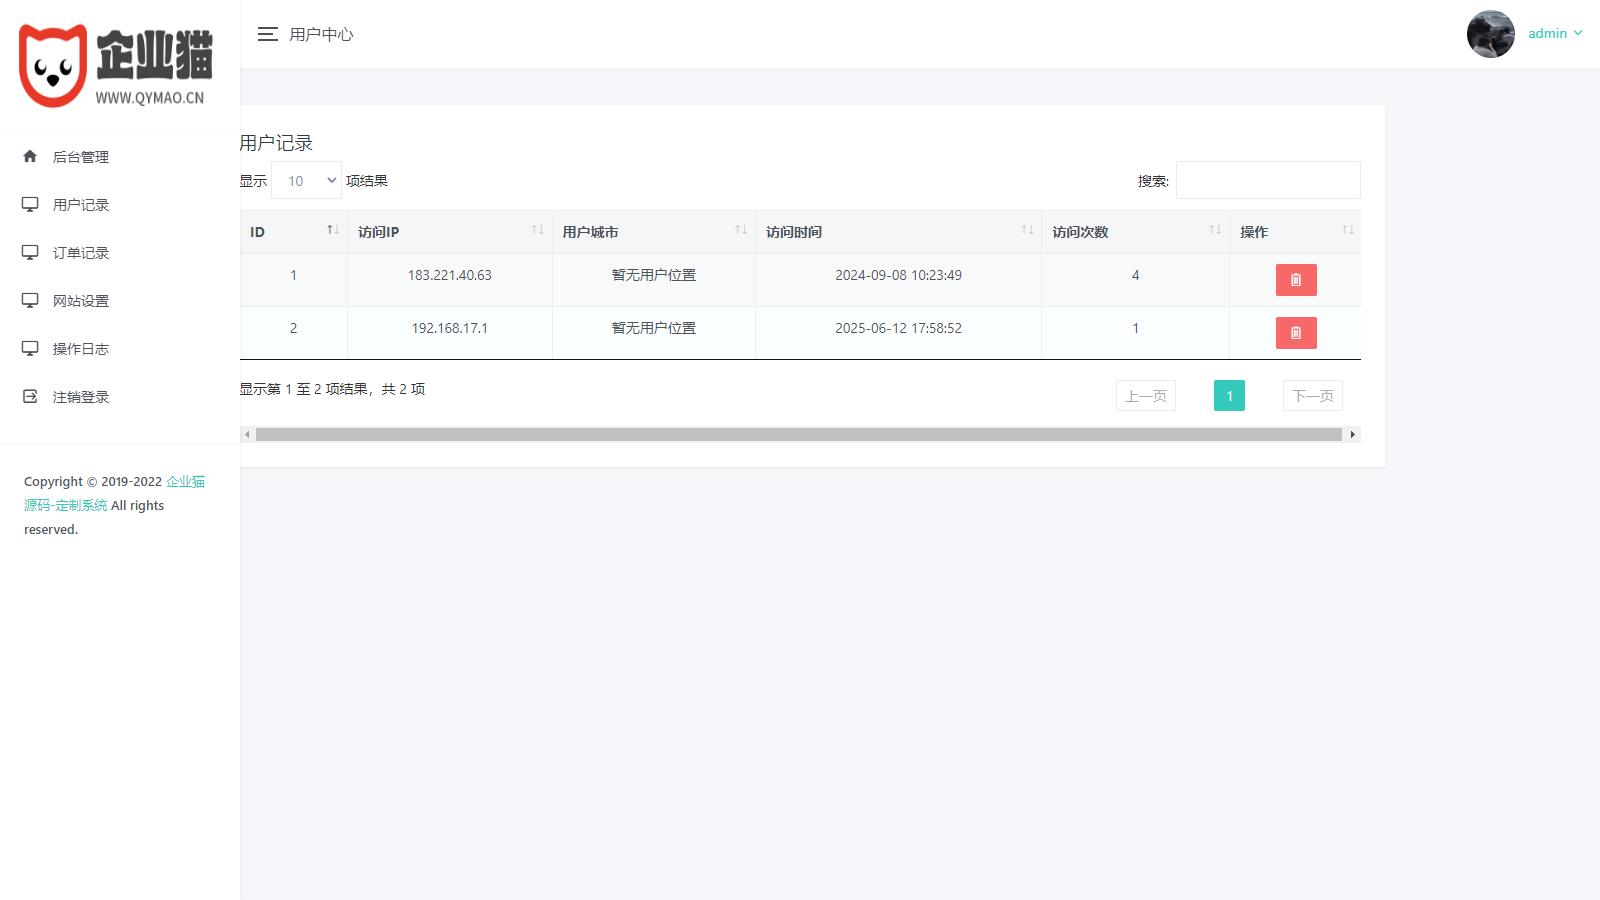1600x900 pixels.
Task: Open 网站设置 from the sidebar
Action: coord(80,301)
